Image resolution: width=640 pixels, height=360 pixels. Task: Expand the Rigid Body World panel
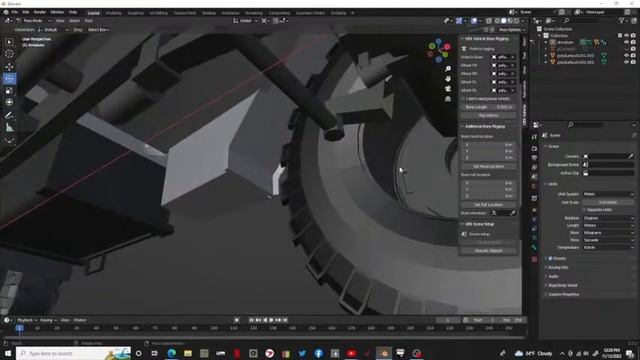[562, 285]
